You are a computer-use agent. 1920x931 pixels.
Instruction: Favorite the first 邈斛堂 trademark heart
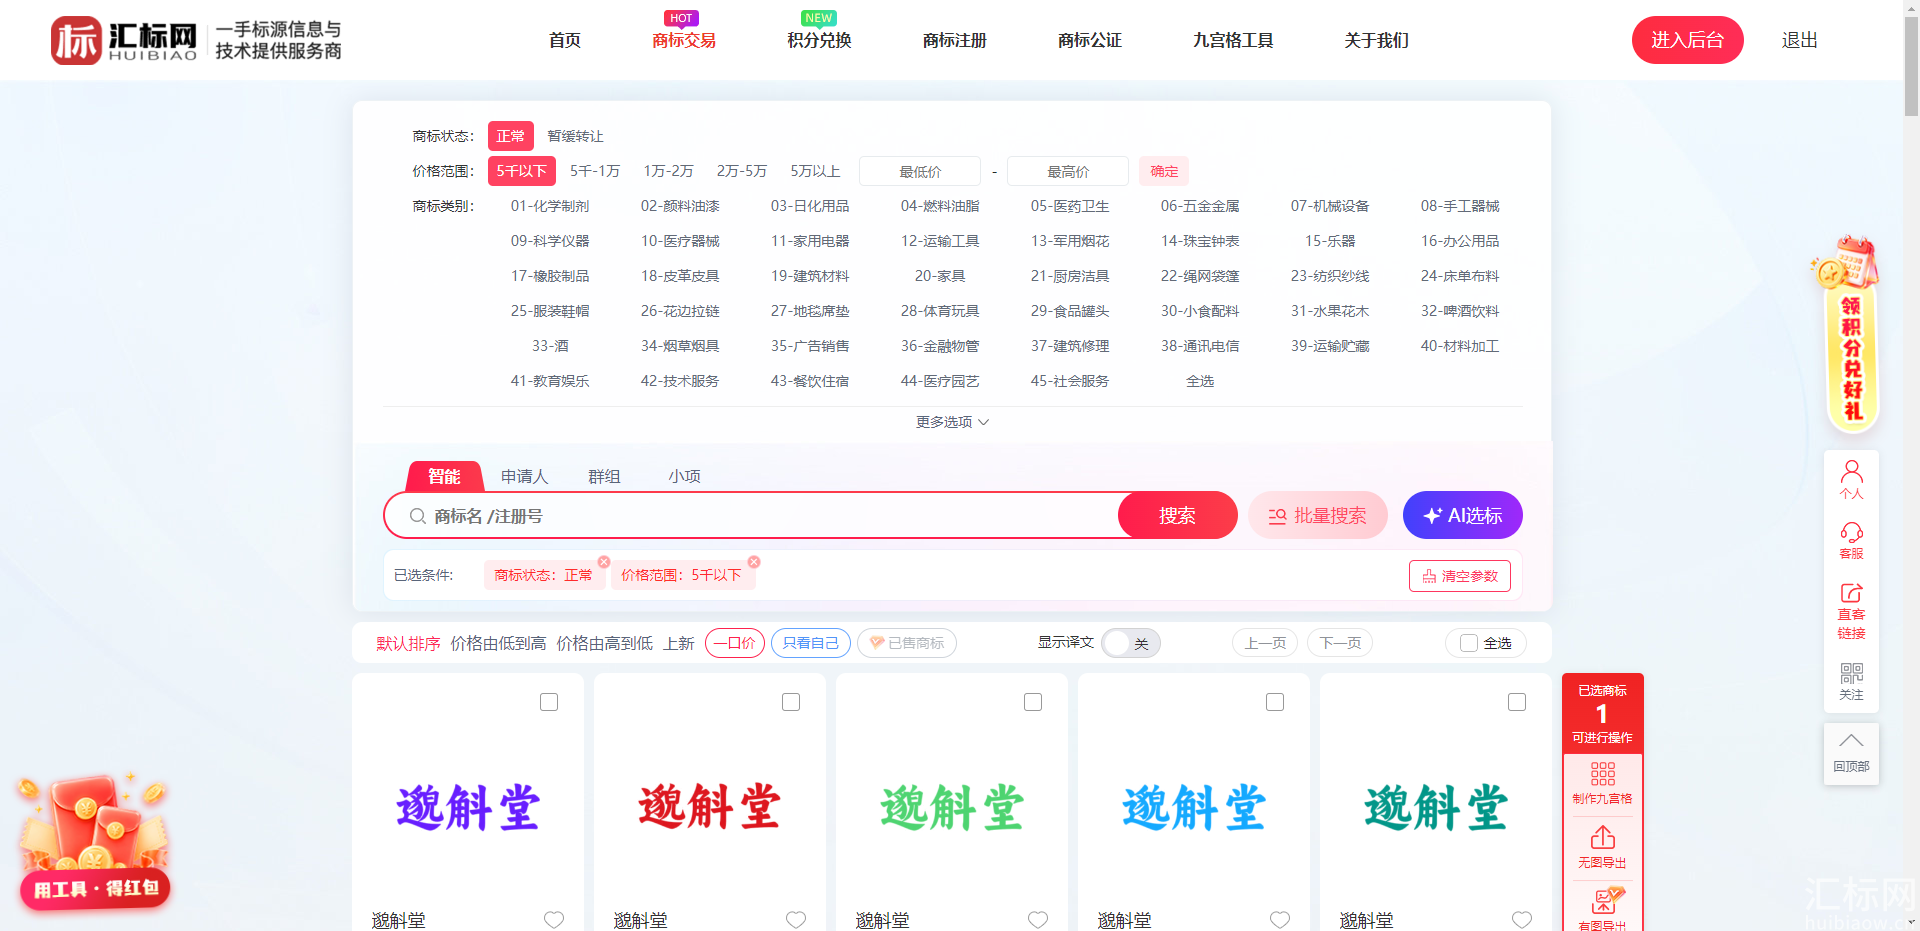click(554, 920)
